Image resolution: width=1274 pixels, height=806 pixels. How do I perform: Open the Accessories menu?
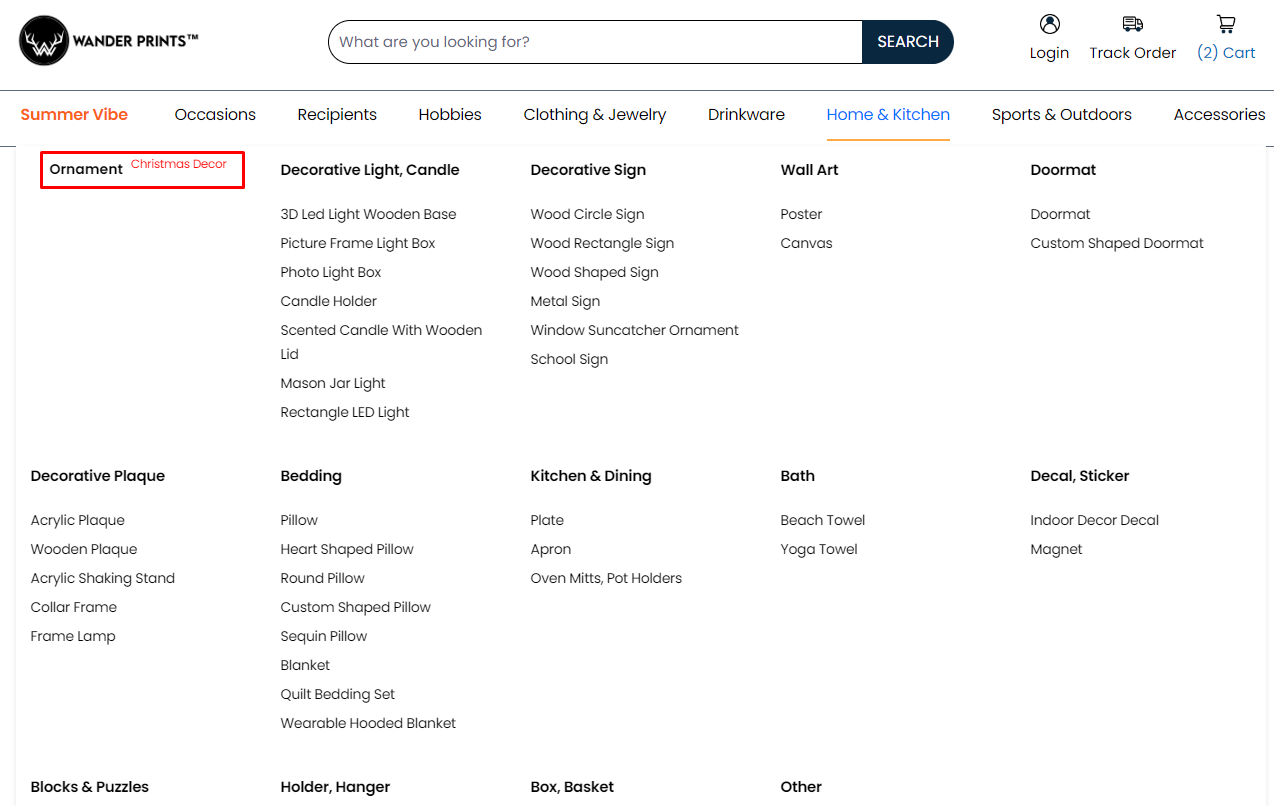pos(1219,115)
